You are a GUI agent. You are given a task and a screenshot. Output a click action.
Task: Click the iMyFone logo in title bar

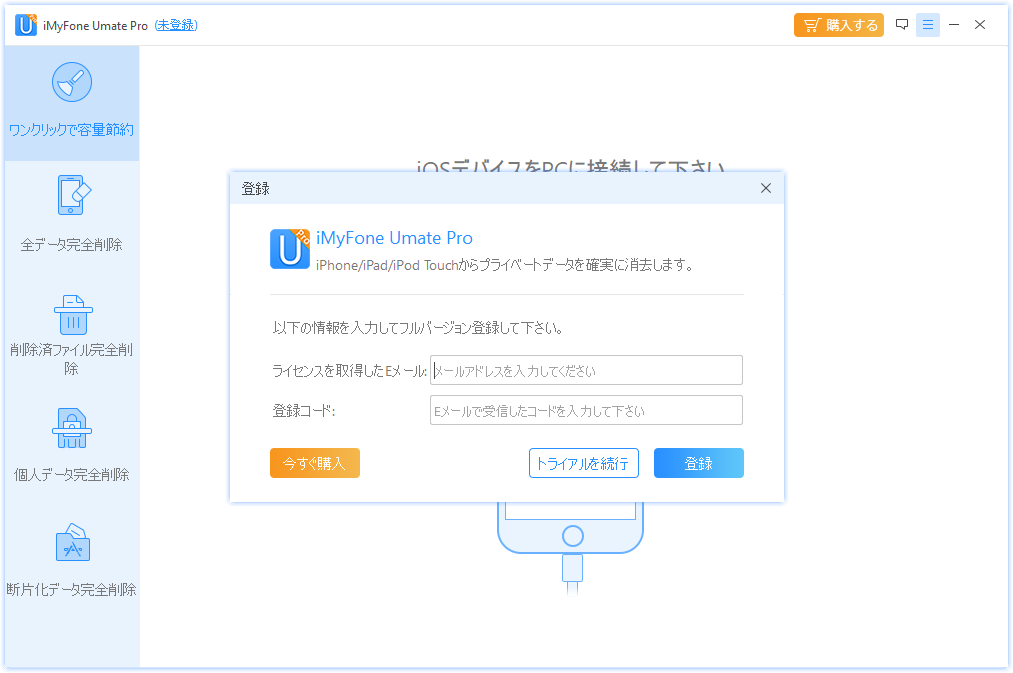pos(26,25)
